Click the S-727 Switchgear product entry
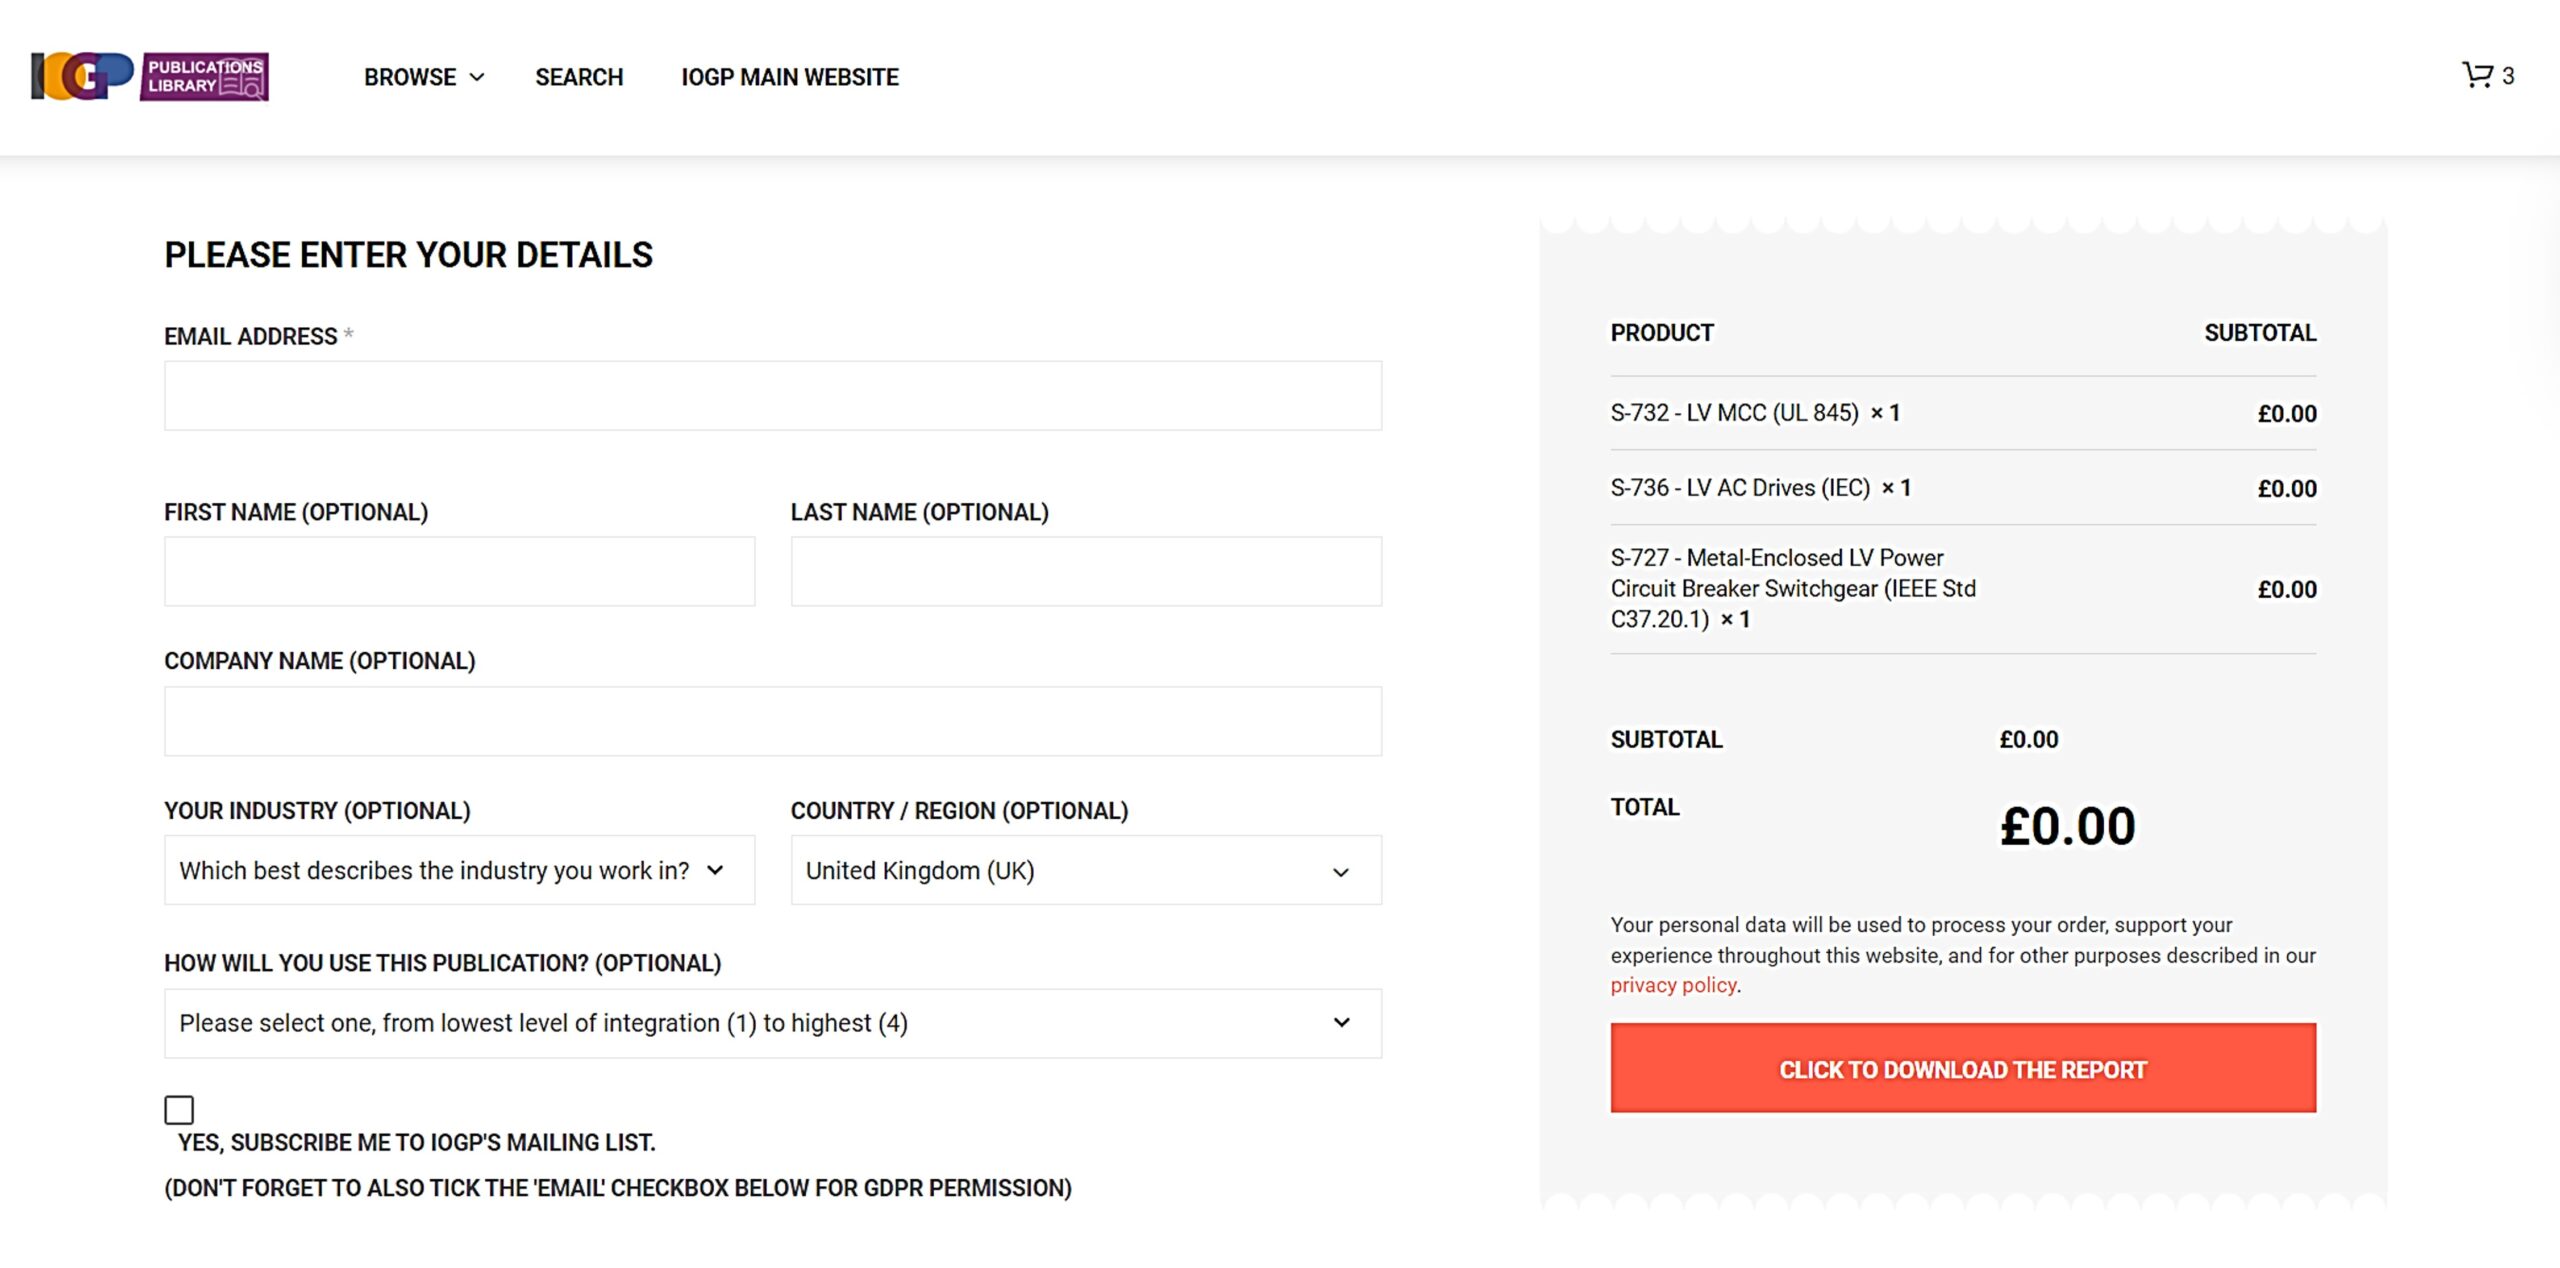The image size is (2560, 1268). (x=1792, y=588)
